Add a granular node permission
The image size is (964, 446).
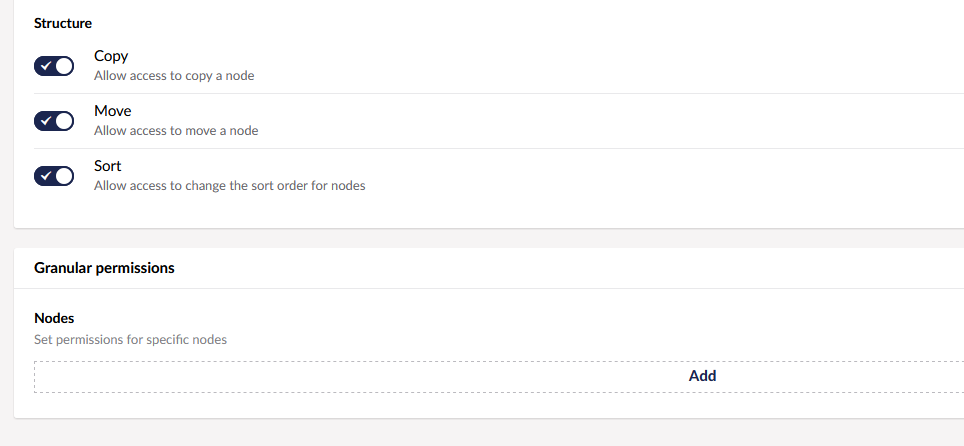click(x=702, y=376)
